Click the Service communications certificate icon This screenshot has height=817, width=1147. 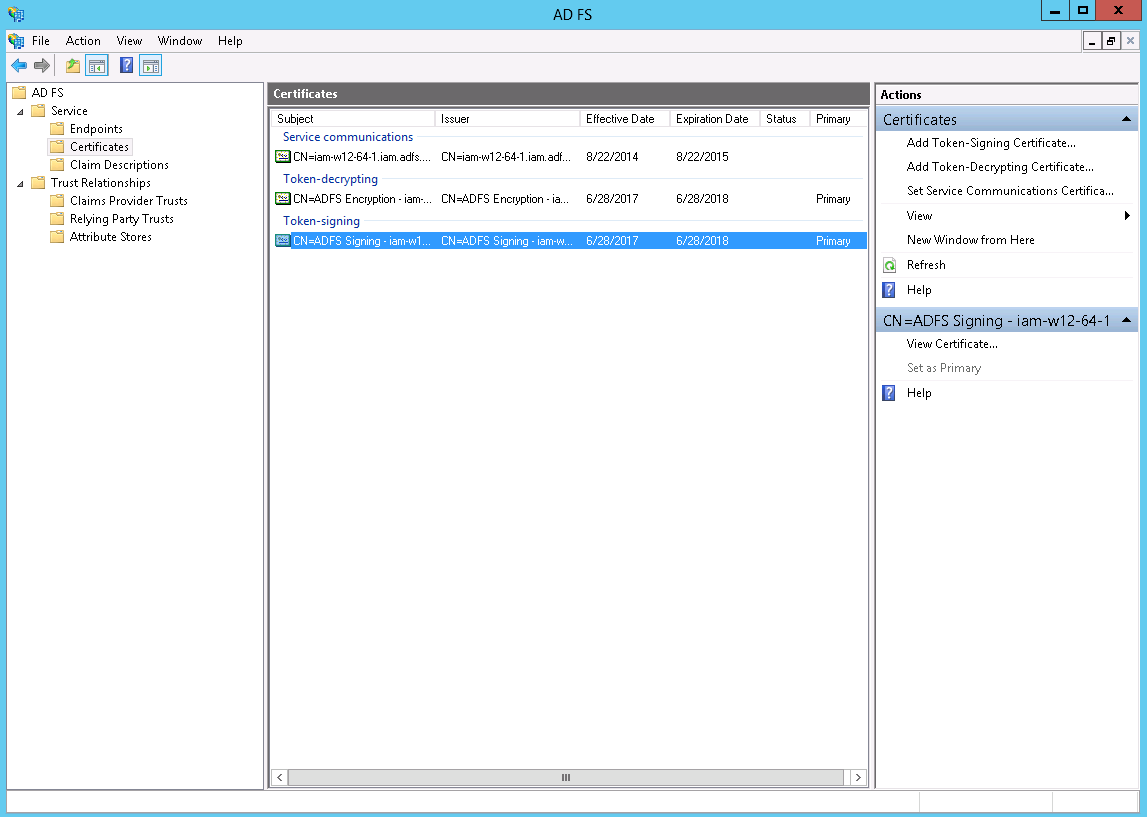coord(283,157)
